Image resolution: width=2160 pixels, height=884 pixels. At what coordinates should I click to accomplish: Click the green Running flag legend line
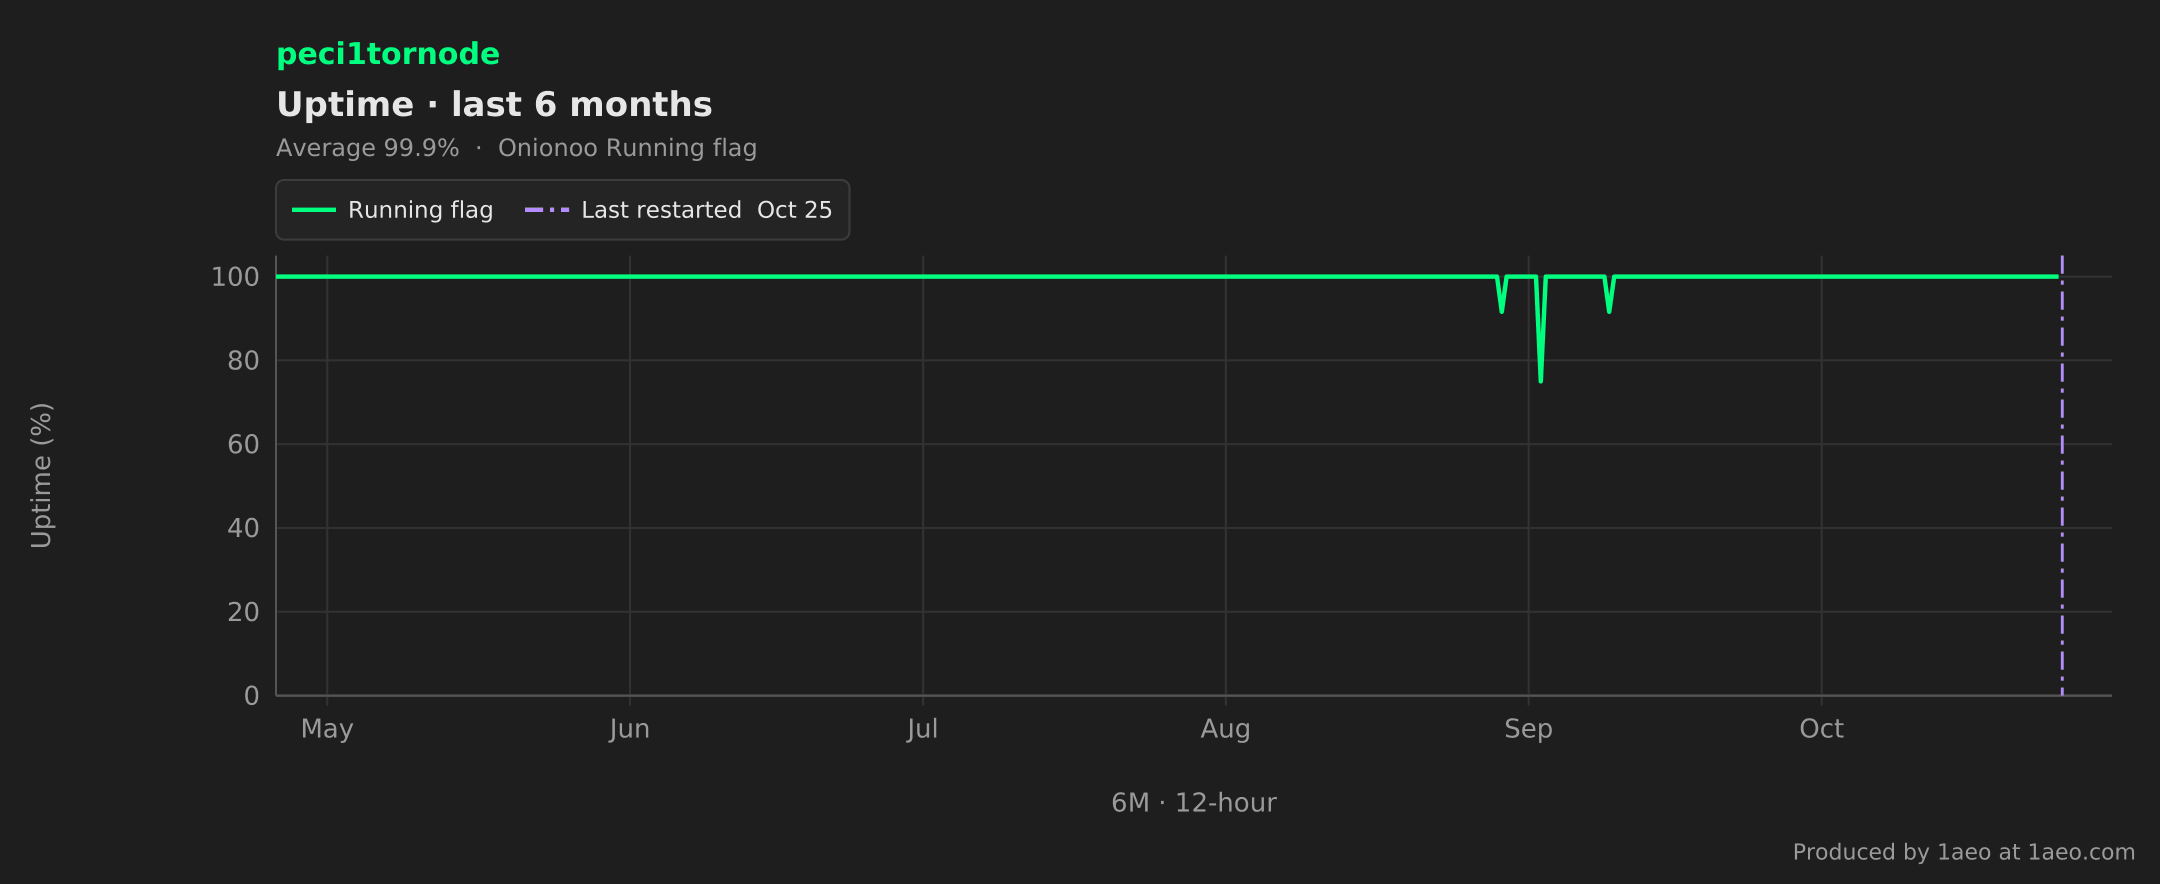(x=314, y=210)
